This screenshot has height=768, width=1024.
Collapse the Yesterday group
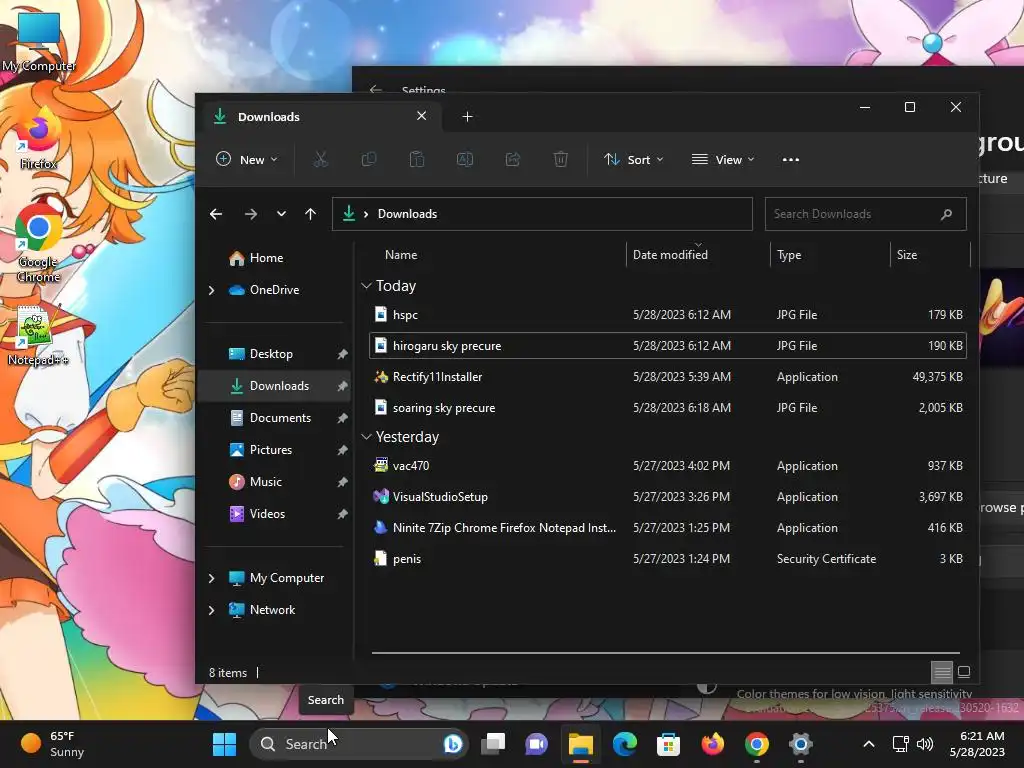(366, 437)
